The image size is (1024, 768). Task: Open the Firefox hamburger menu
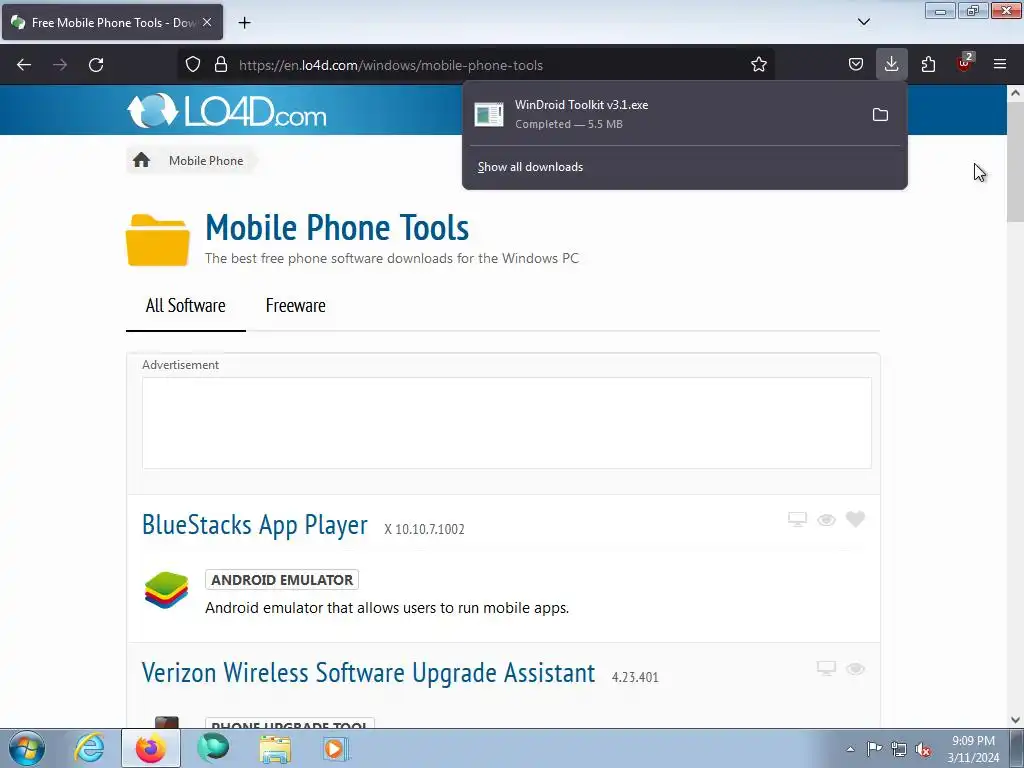click(x=1000, y=65)
